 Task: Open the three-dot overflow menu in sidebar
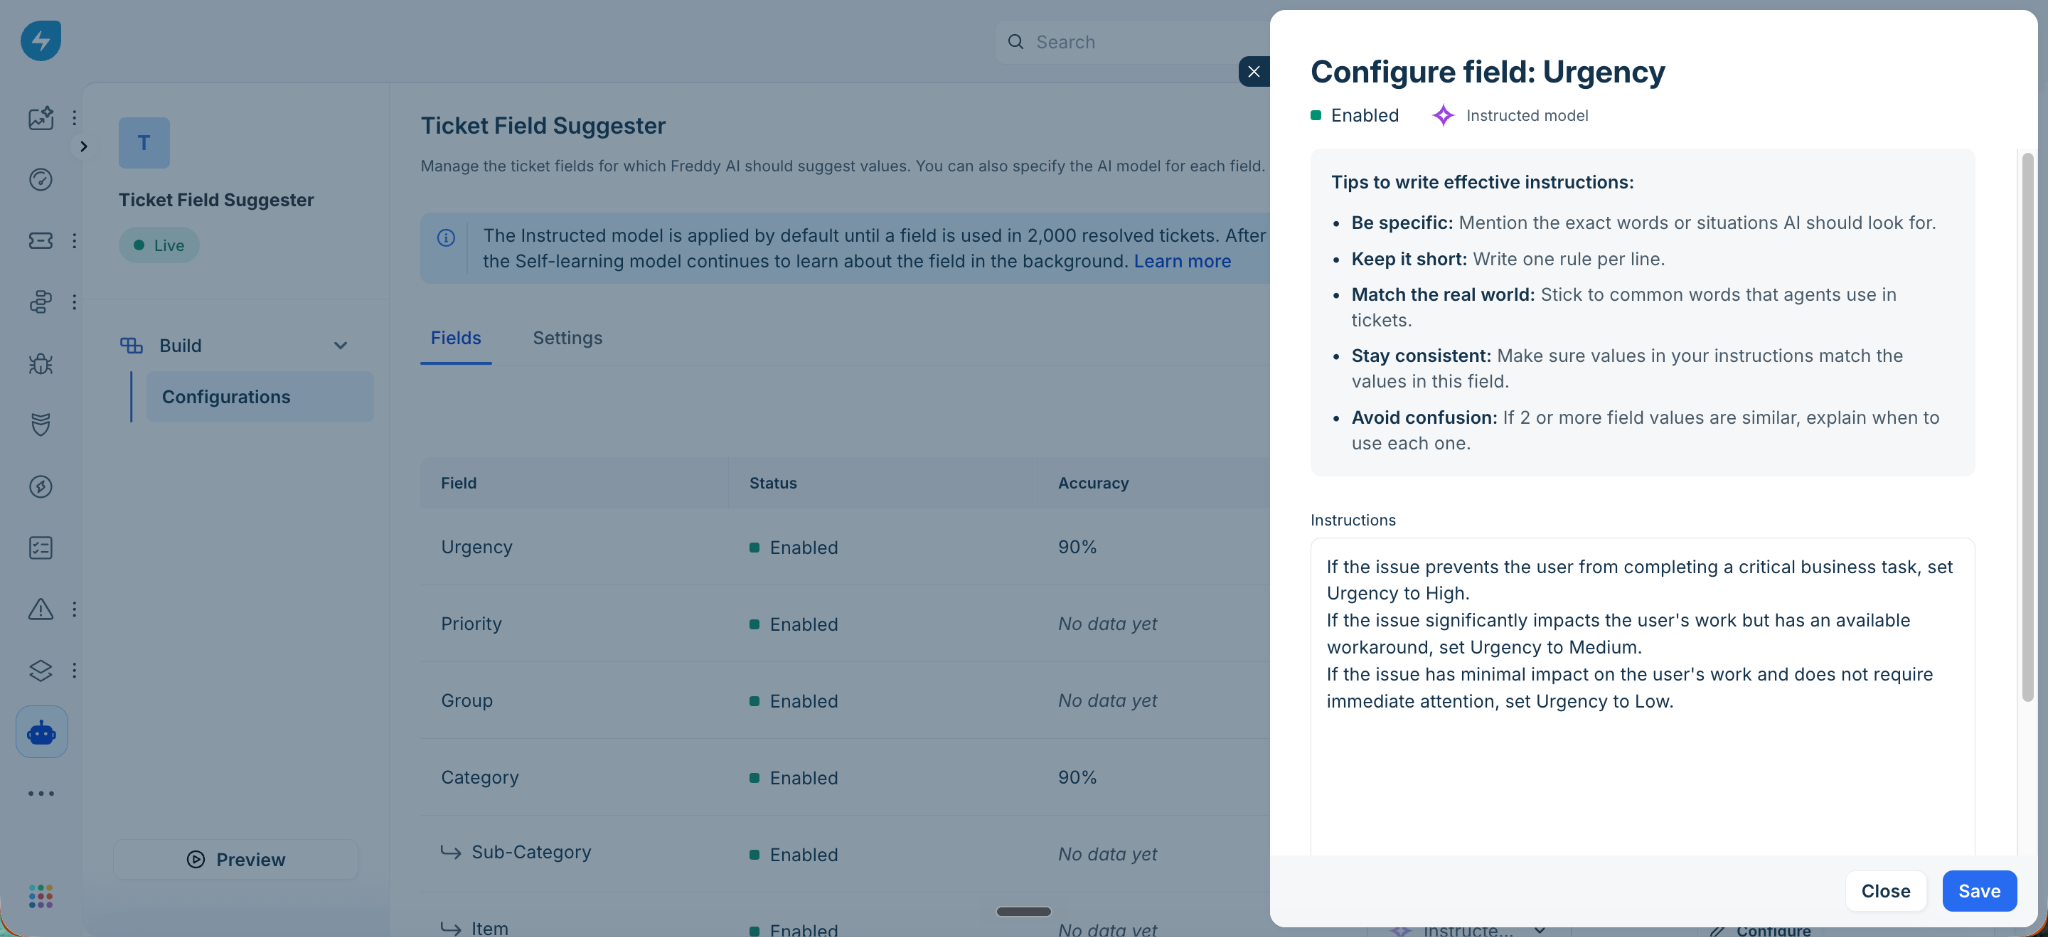point(41,794)
